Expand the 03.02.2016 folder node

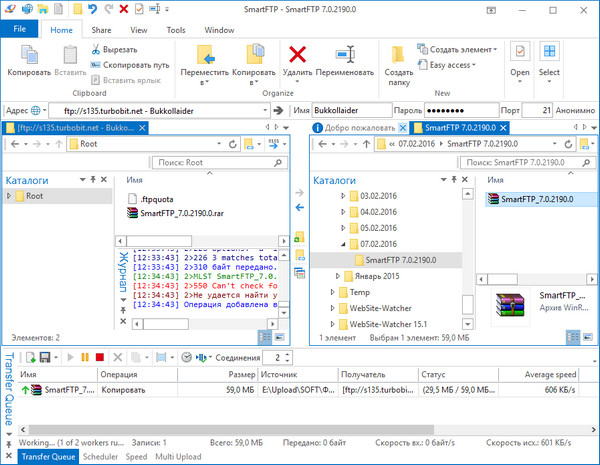[341, 195]
